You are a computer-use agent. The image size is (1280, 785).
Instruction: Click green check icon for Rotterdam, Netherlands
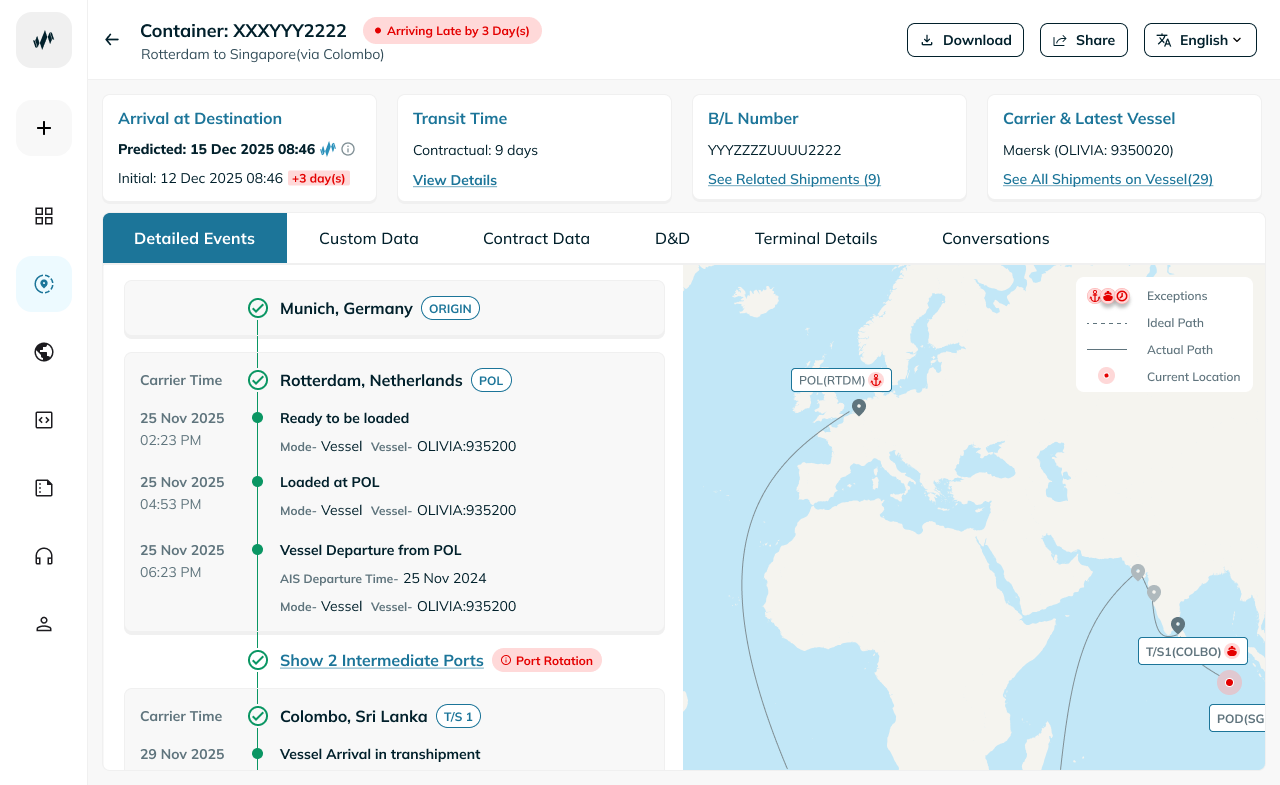pos(258,380)
